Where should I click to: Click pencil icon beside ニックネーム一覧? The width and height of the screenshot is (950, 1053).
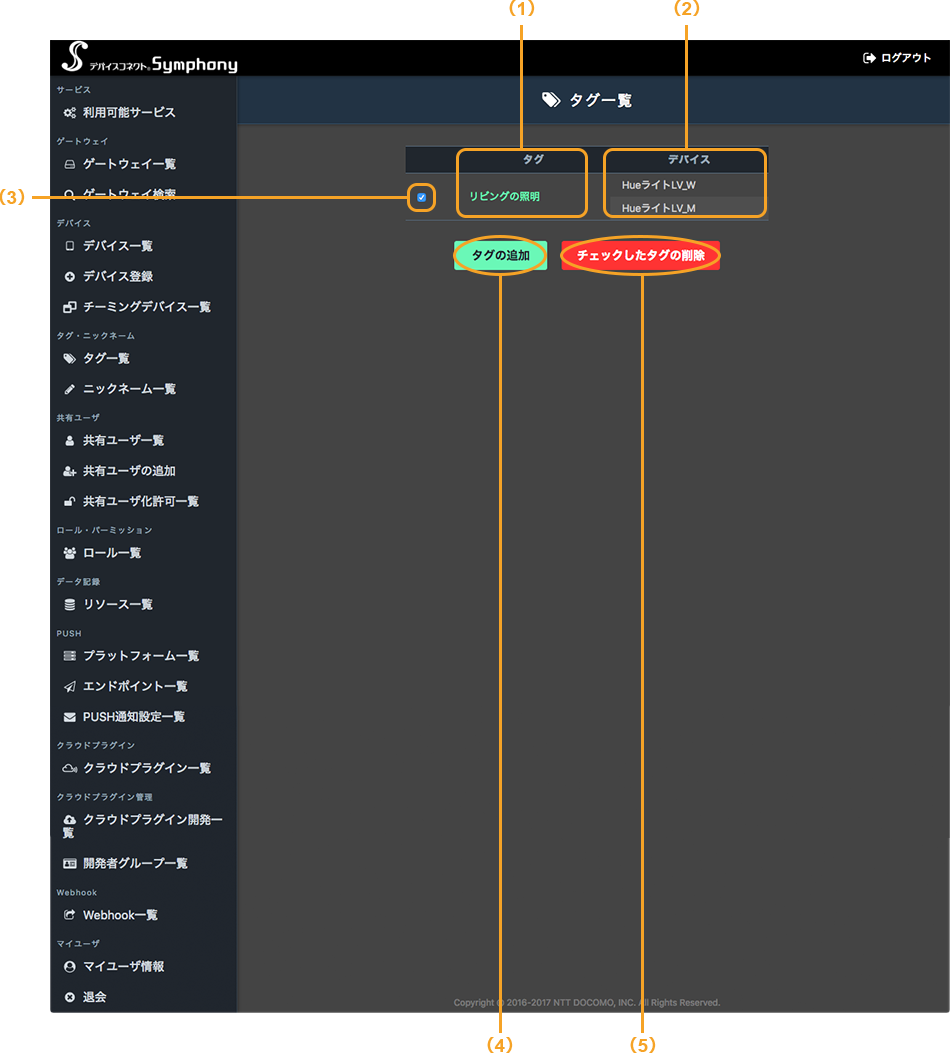pyautogui.click(x=69, y=390)
